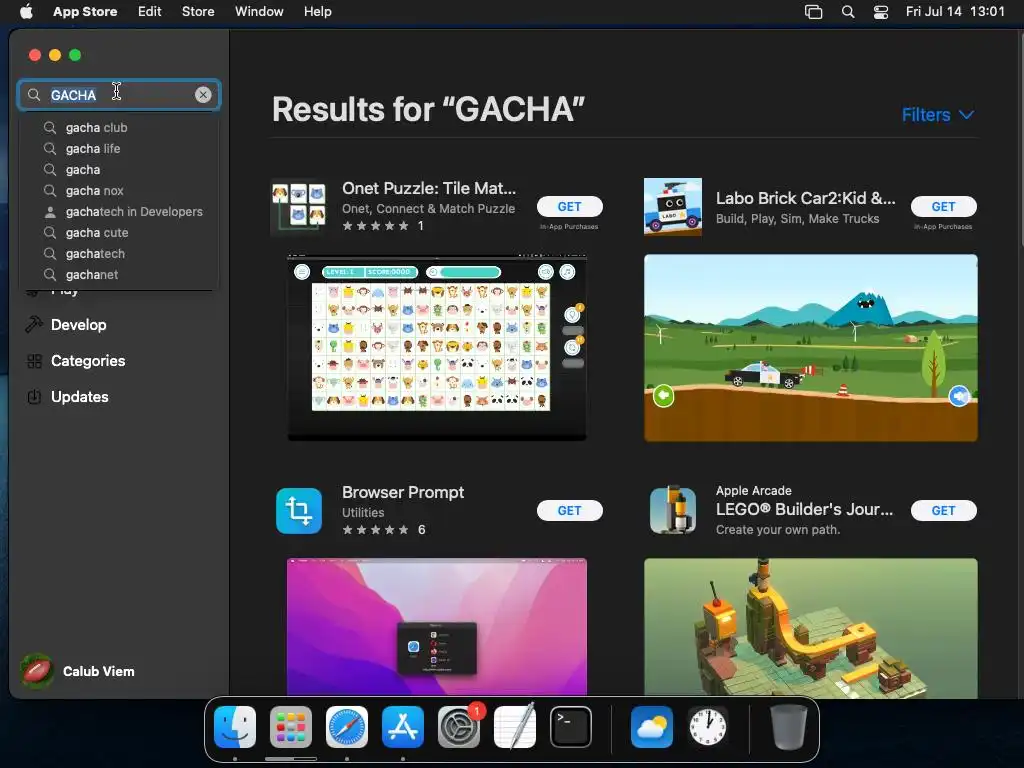Open Terminal from the Dock

coord(571,727)
